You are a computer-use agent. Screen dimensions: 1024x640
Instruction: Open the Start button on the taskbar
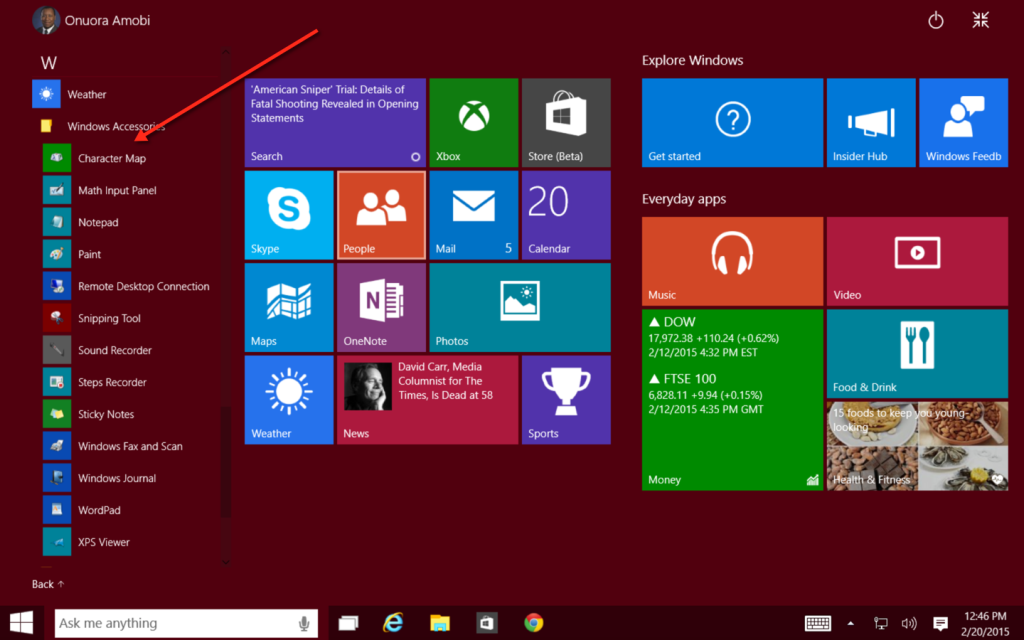click(x=20, y=622)
